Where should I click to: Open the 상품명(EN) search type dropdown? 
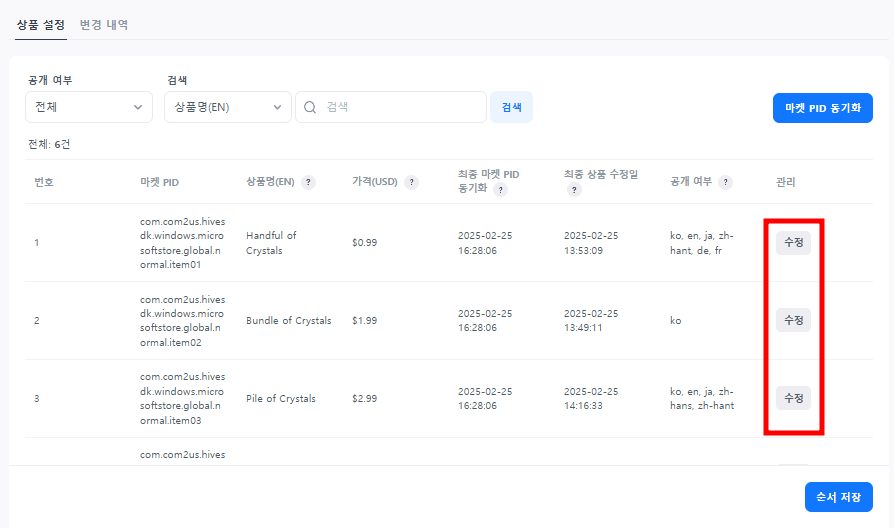227,107
